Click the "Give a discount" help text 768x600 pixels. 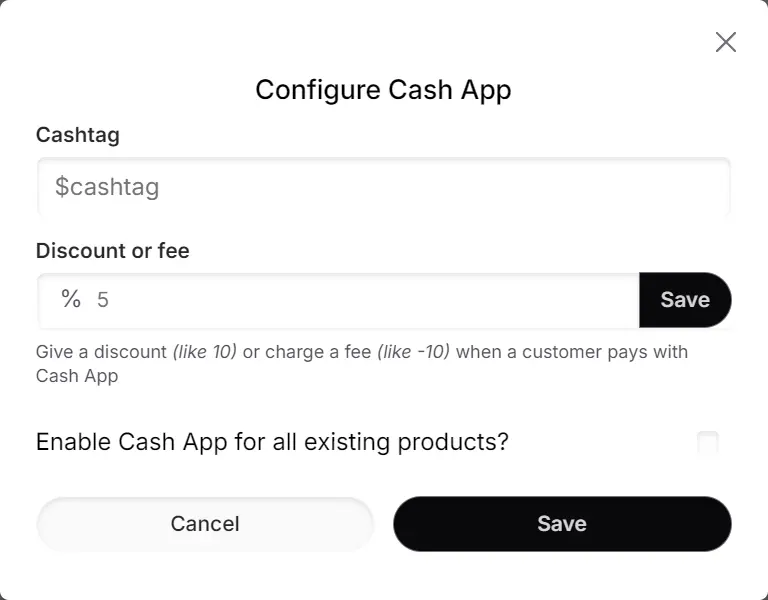click(101, 352)
